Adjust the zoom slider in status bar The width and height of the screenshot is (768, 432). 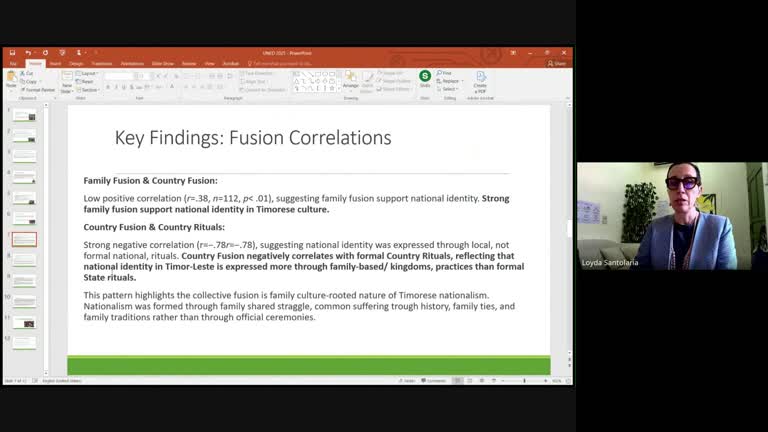coord(526,380)
